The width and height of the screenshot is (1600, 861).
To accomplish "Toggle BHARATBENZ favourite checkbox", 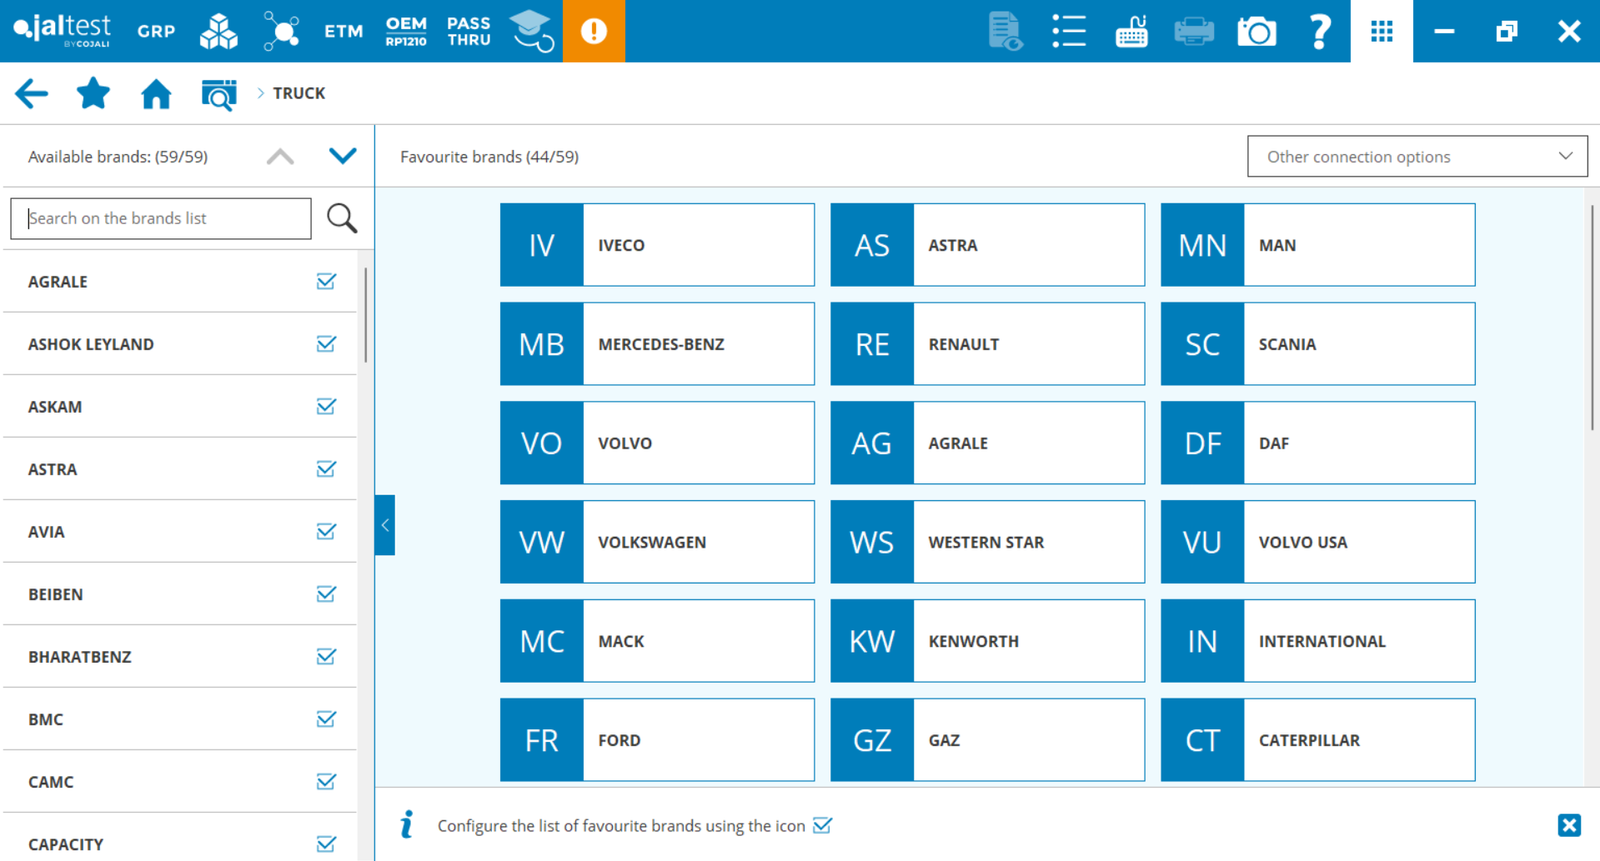I will pyautogui.click(x=326, y=656).
